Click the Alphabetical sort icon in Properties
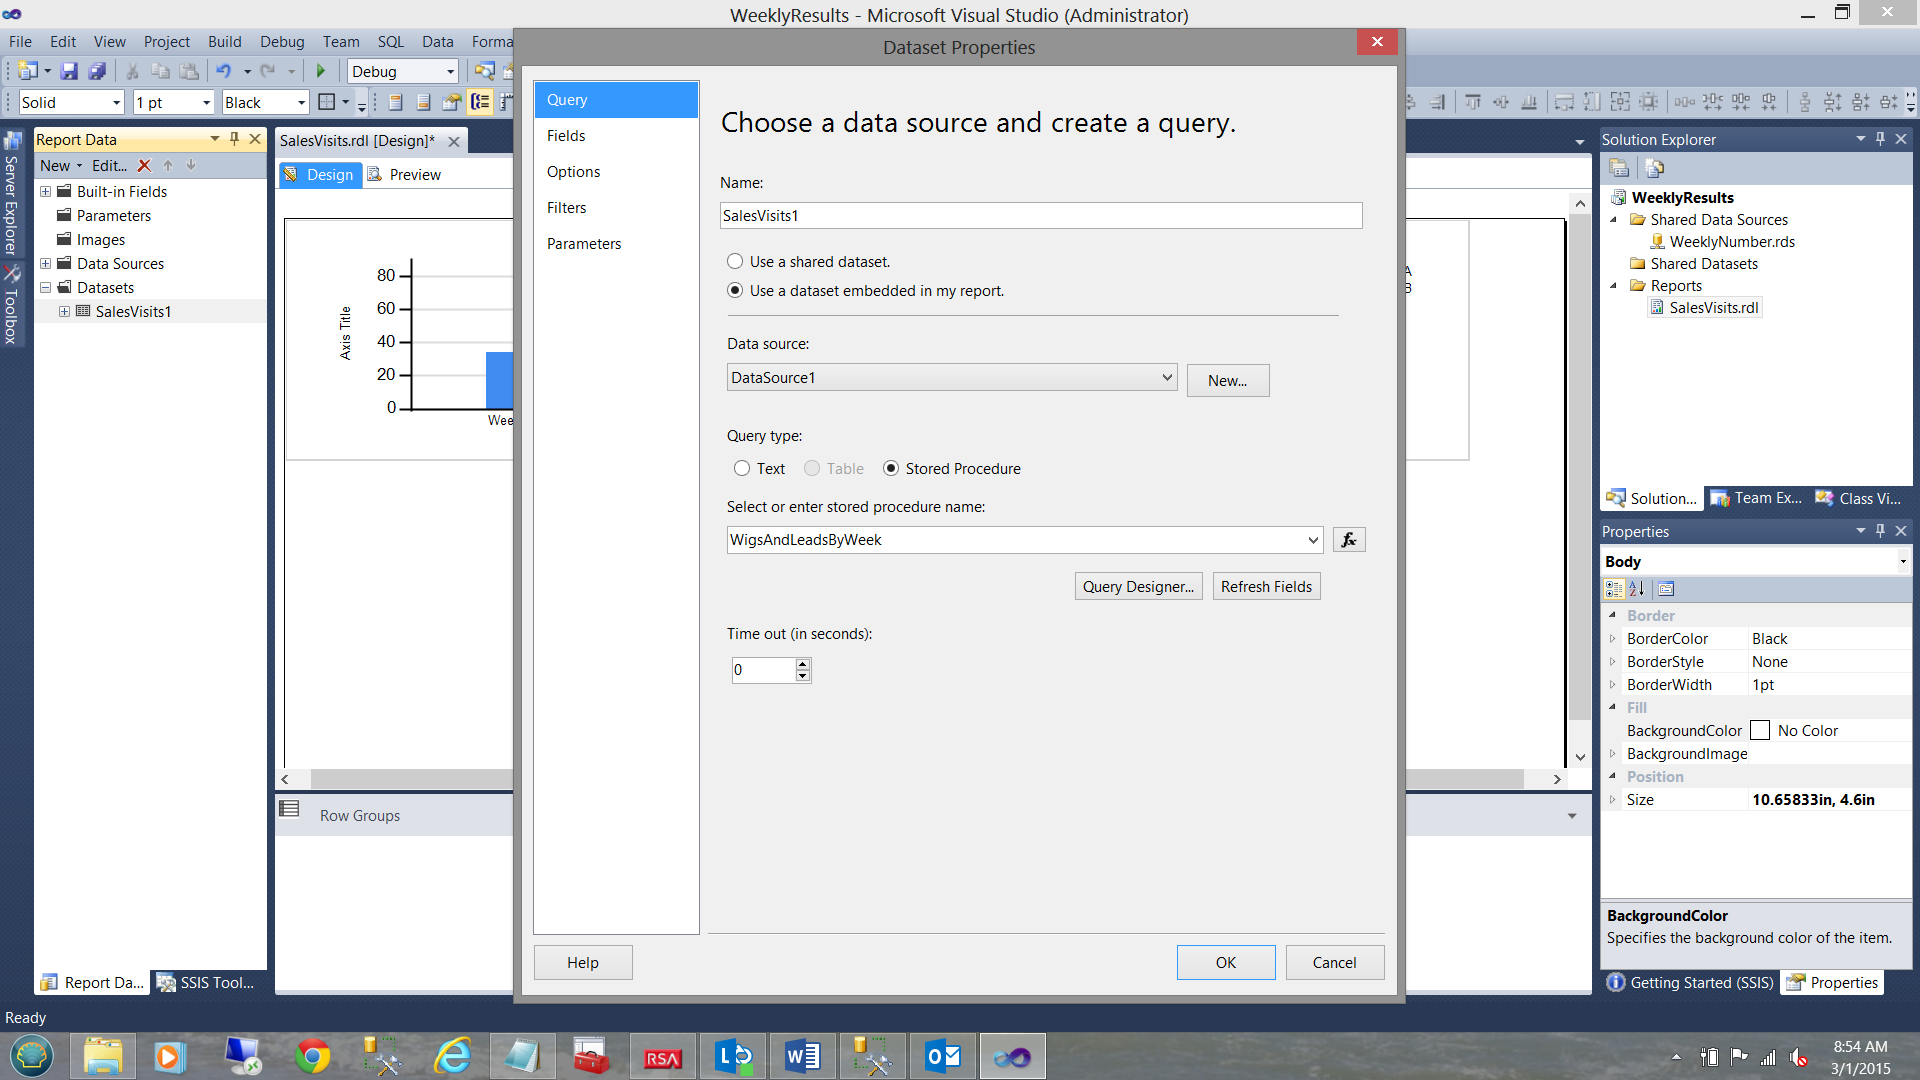 point(1637,589)
